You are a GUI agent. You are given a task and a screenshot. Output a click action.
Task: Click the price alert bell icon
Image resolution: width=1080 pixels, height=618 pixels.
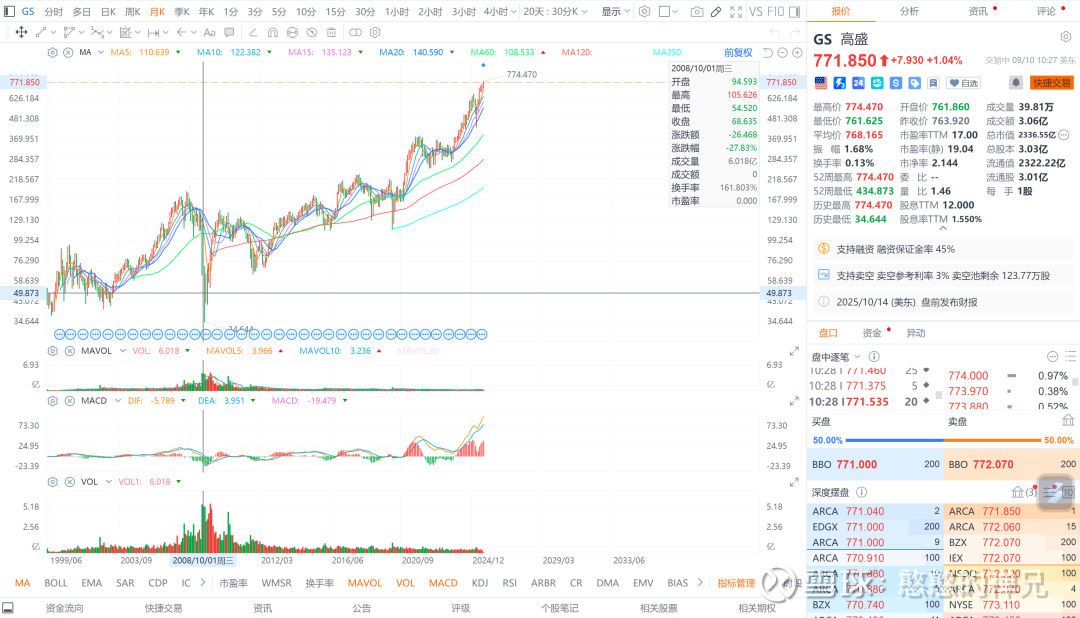tap(1016, 83)
